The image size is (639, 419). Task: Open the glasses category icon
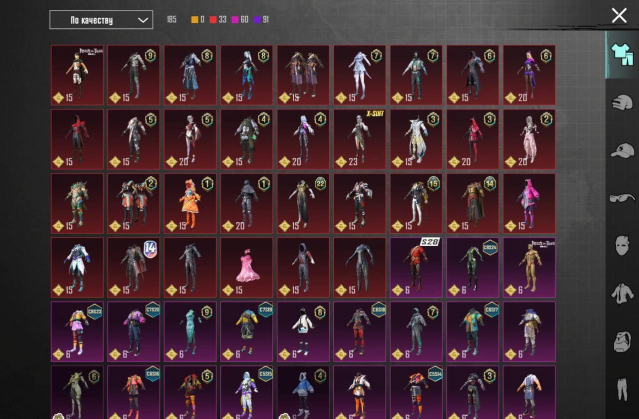click(621, 197)
